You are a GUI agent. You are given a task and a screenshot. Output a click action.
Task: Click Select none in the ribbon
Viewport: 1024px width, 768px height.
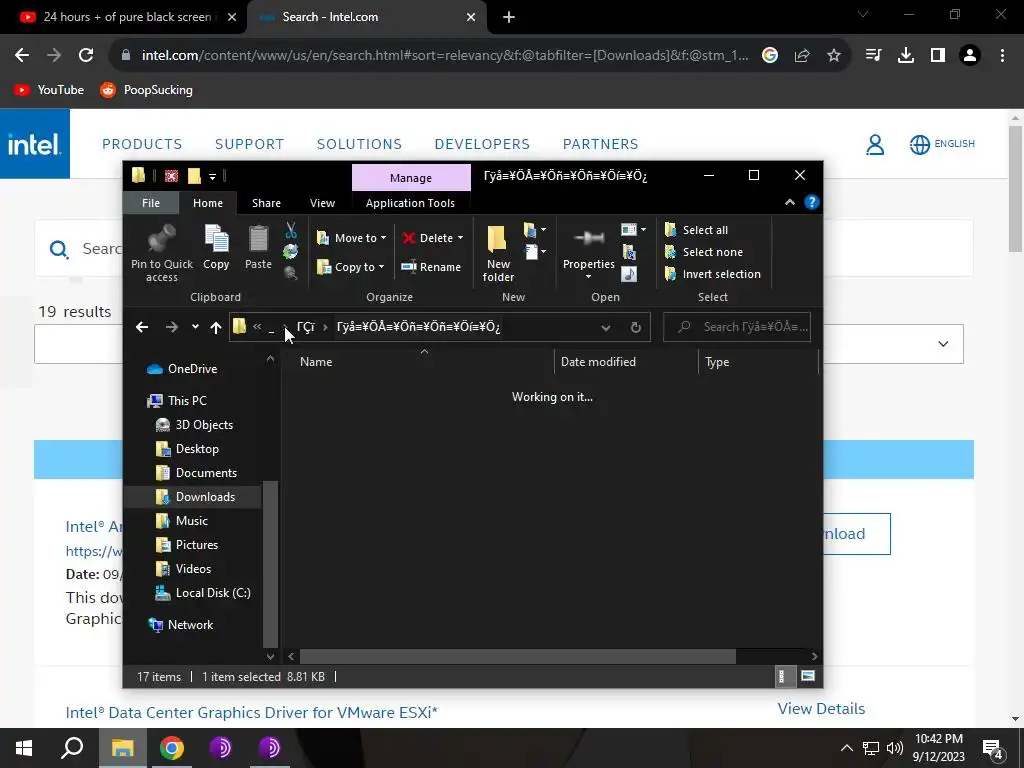click(x=703, y=252)
